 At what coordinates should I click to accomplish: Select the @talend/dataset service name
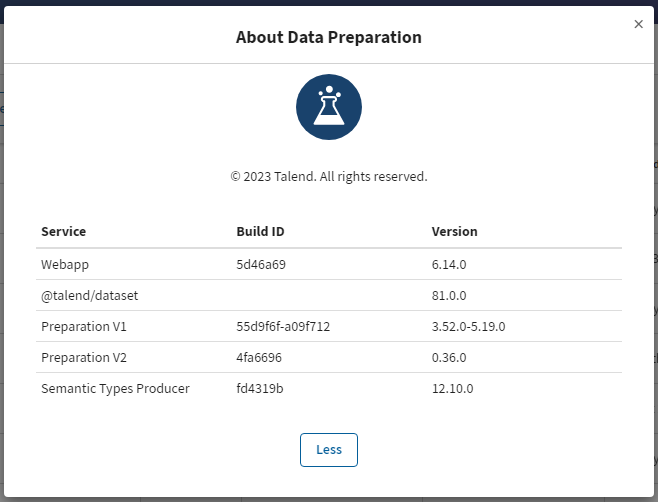pyautogui.click(x=82, y=296)
